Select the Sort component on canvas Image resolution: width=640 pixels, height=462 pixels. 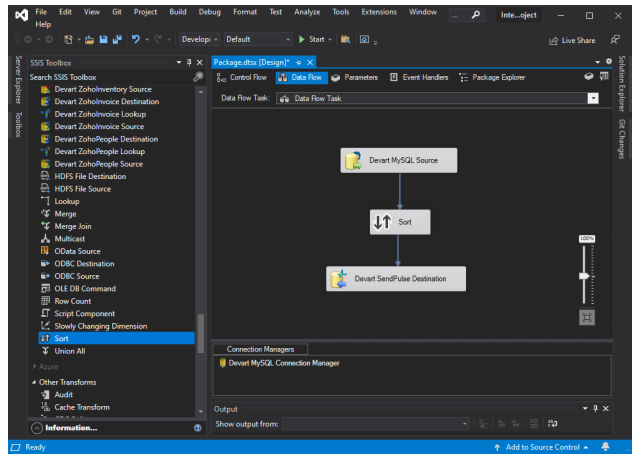point(400,222)
